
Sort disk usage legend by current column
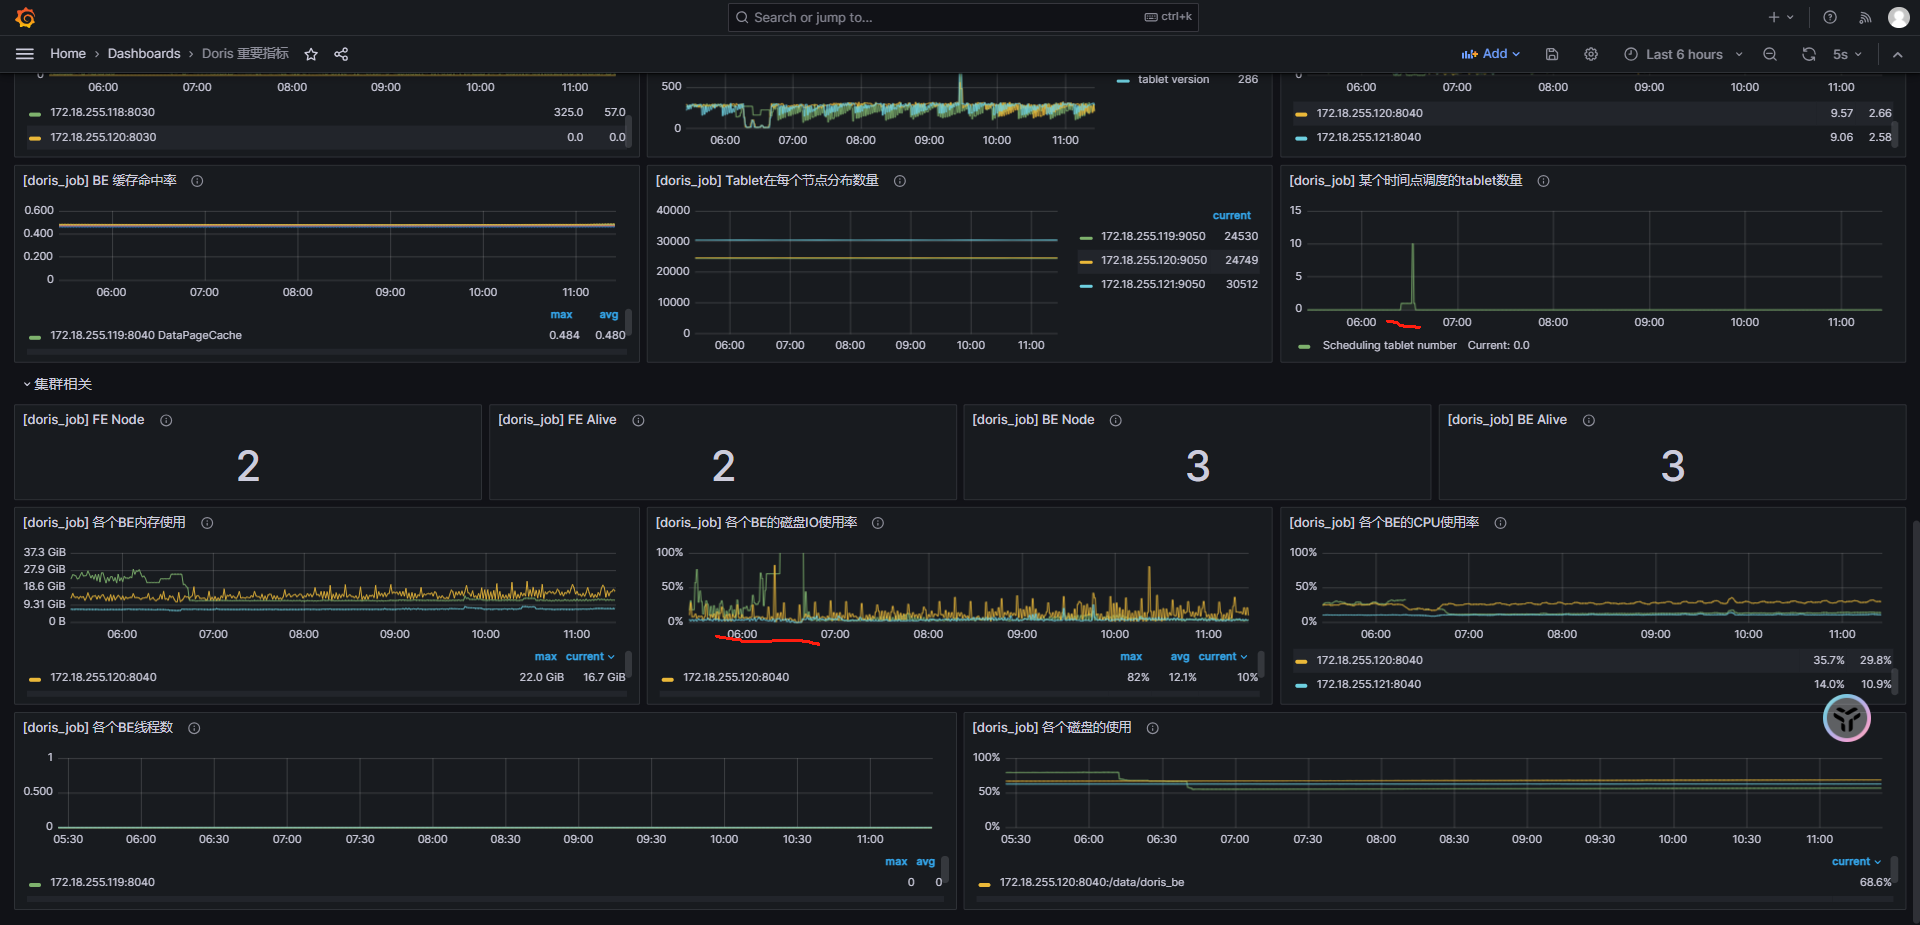1856,862
